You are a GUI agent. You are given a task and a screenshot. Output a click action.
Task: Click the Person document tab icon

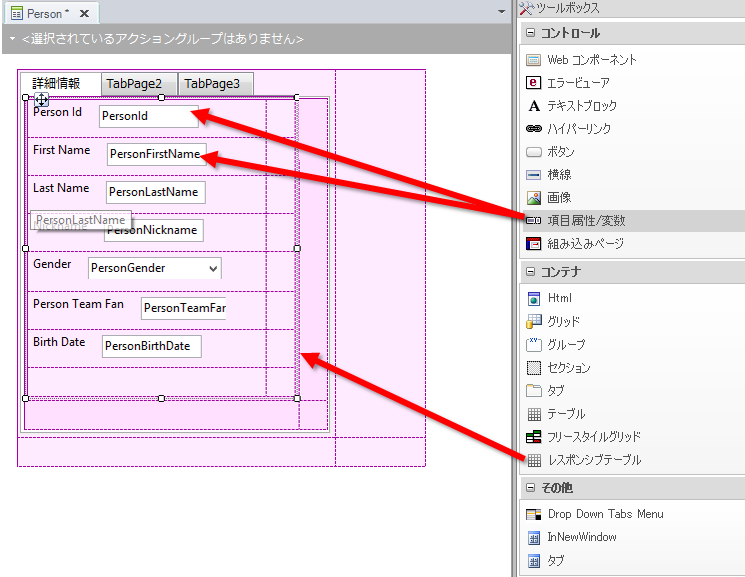[17, 13]
